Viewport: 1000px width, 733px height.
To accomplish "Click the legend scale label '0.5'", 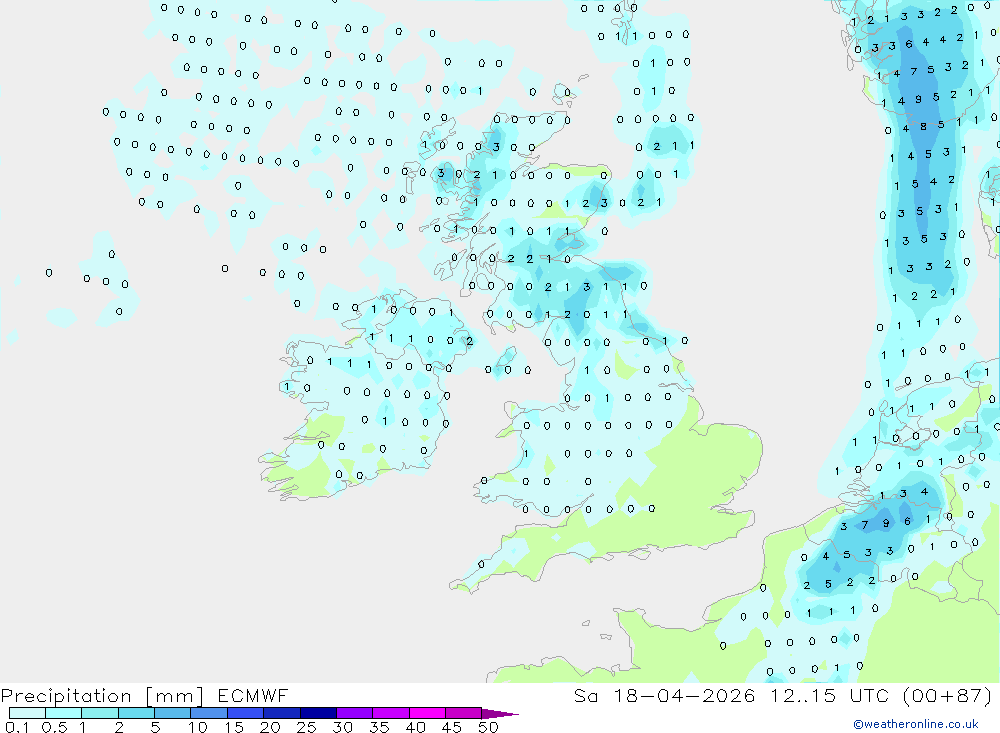I will [x=54, y=727].
